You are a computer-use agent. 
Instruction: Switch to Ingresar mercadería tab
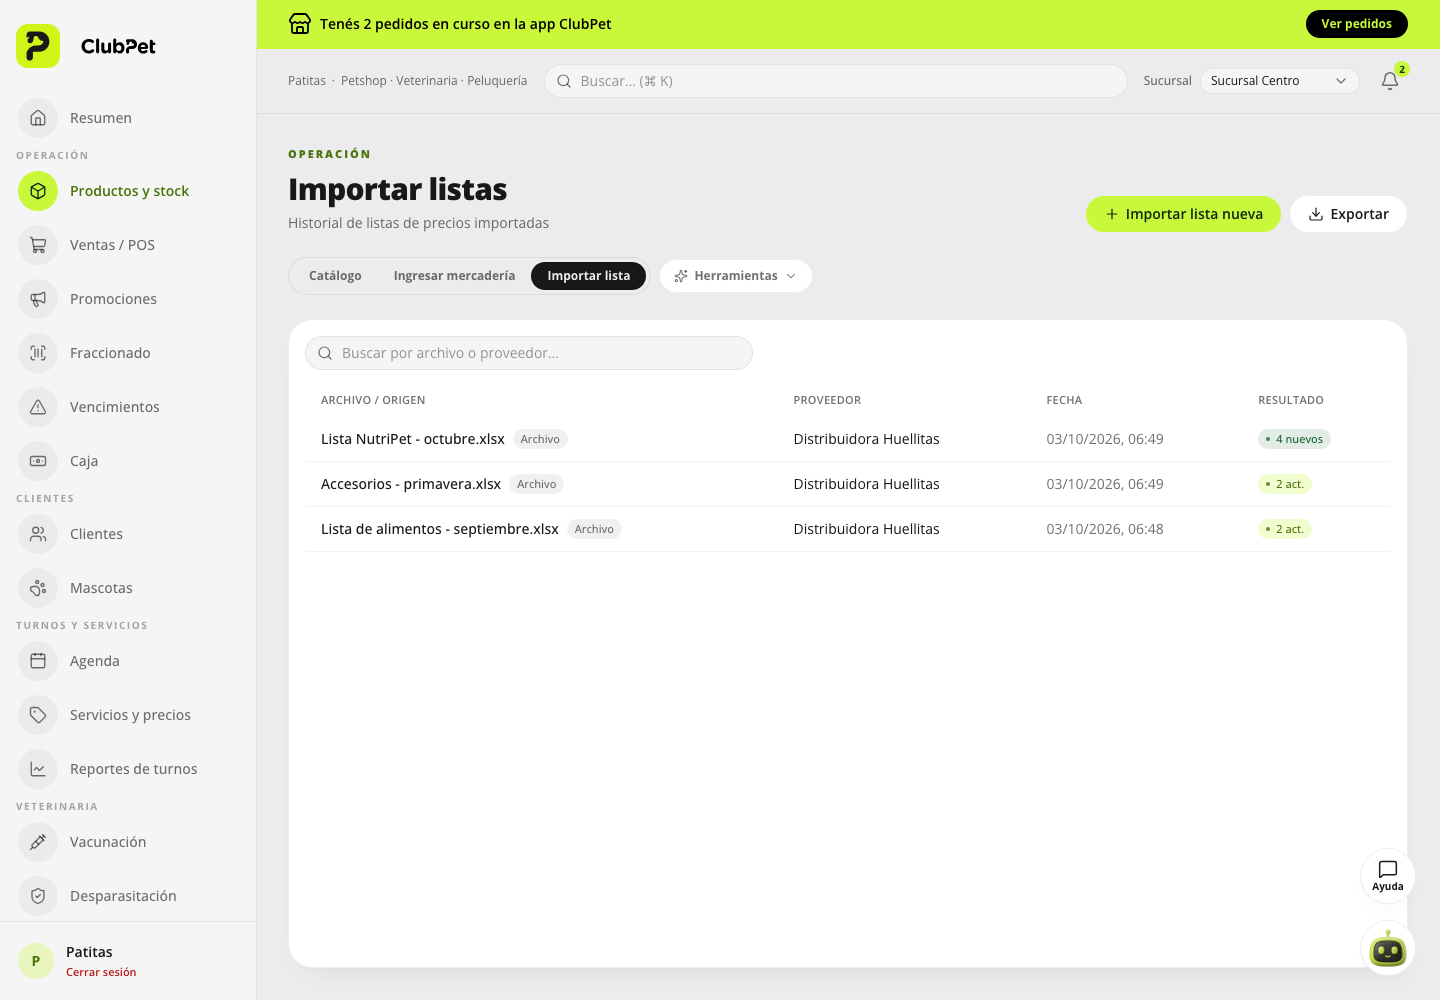tap(454, 276)
